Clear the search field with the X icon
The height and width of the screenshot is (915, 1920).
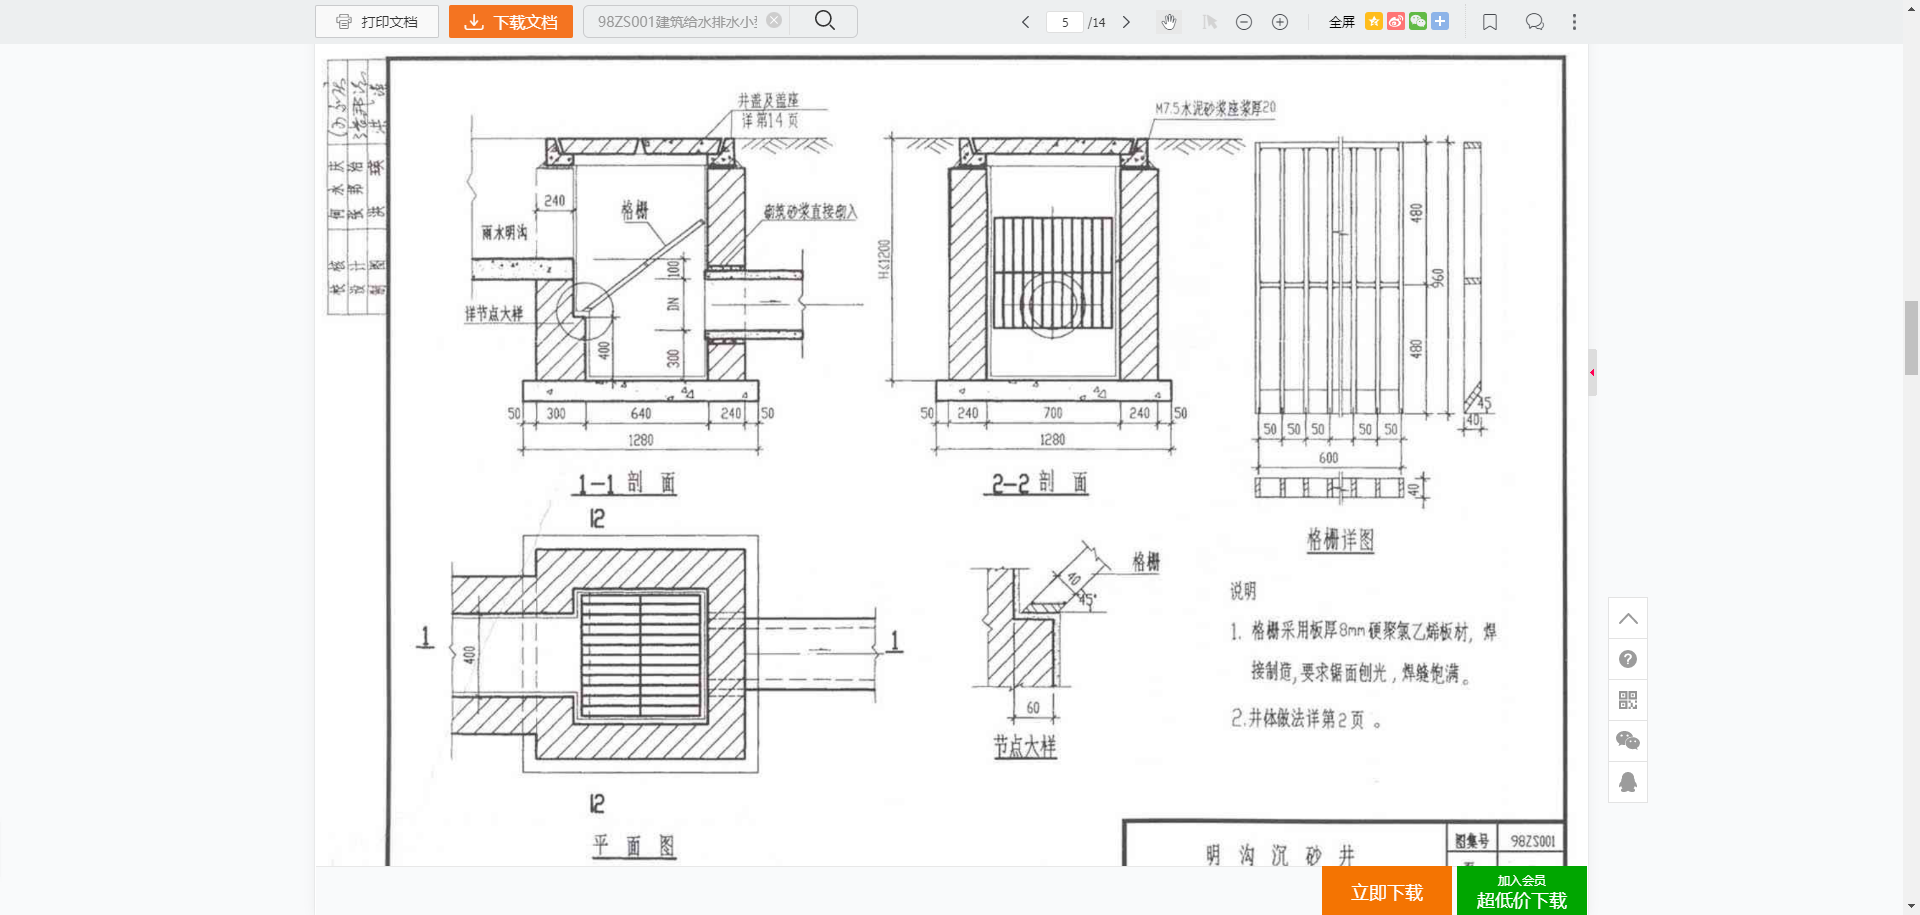774,20
